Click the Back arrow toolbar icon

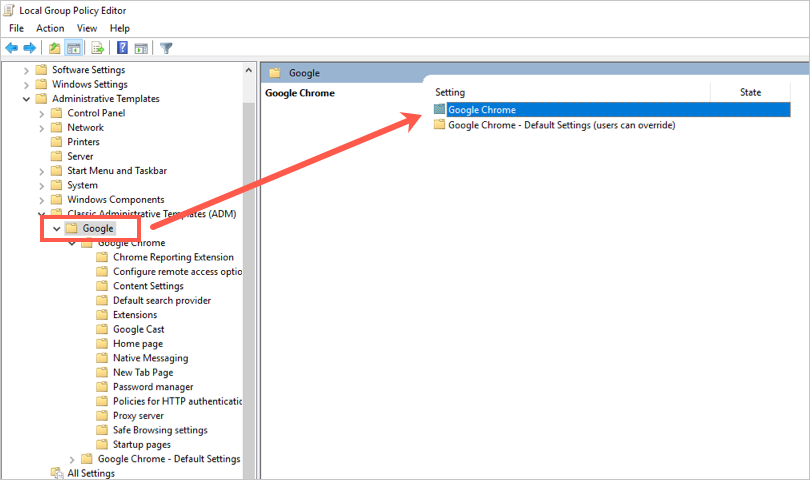12,47
